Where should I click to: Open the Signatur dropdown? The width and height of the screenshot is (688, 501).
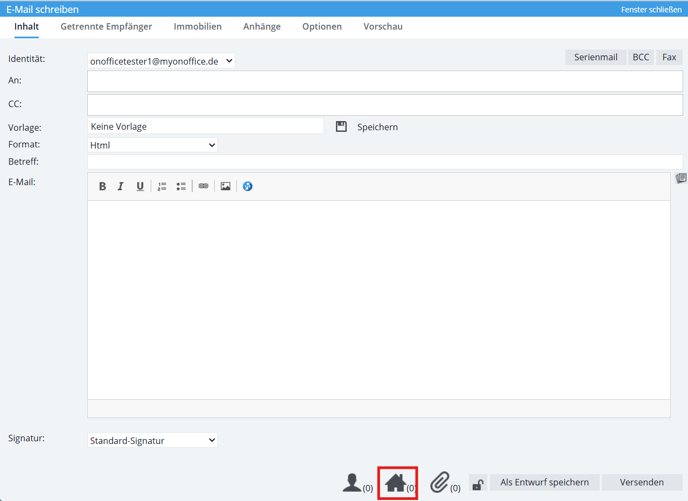[x=152, y=440]
